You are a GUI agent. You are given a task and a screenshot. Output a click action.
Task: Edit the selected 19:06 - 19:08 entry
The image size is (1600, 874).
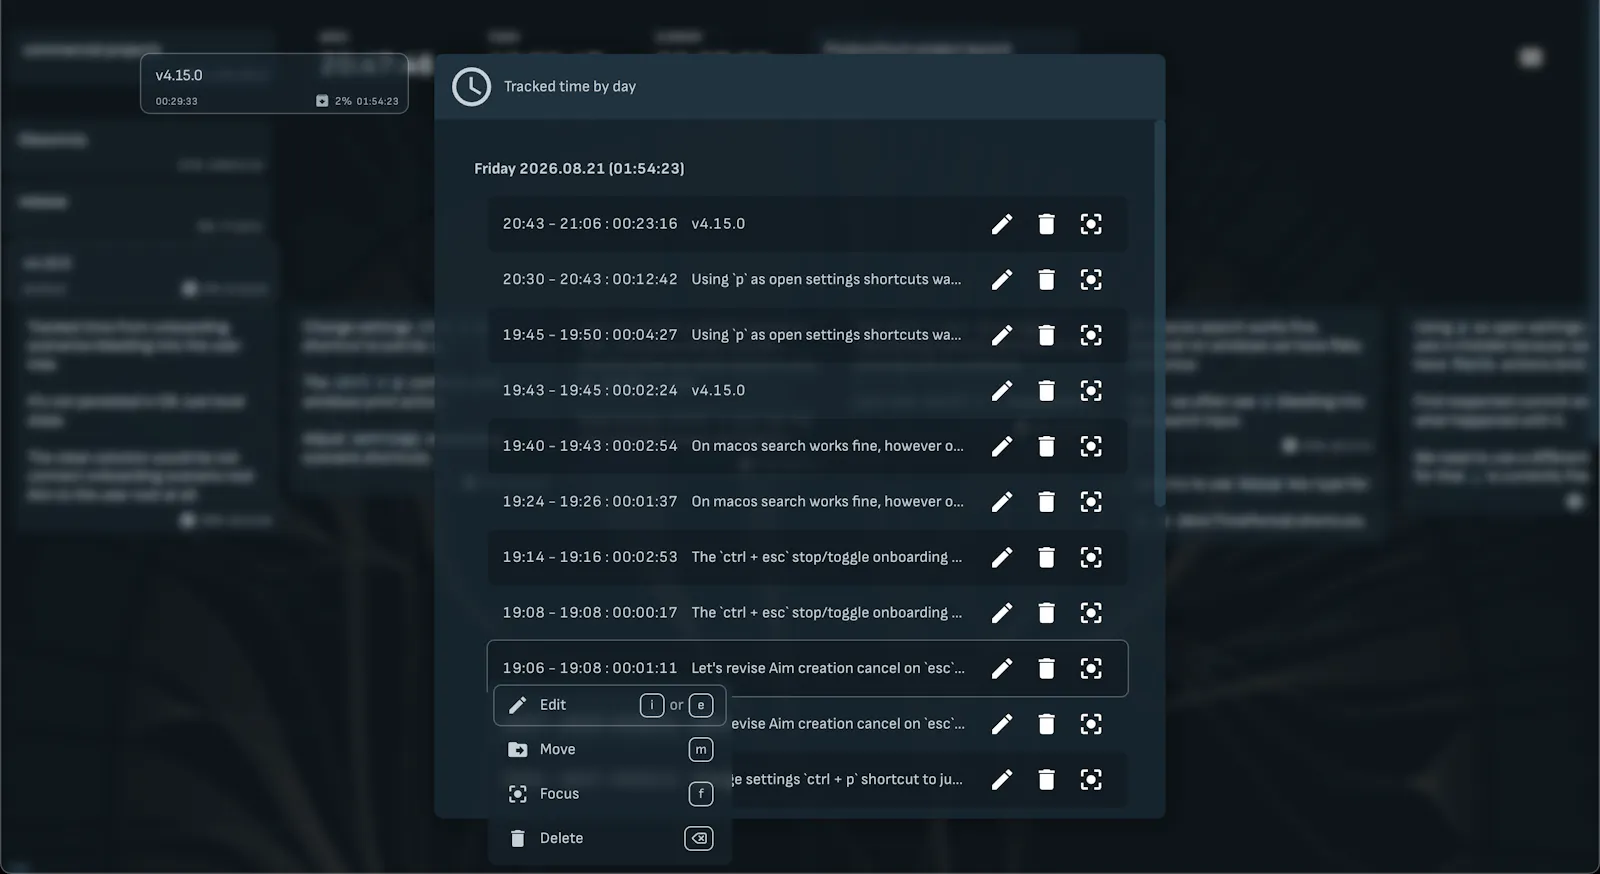tap(1001, 668)
